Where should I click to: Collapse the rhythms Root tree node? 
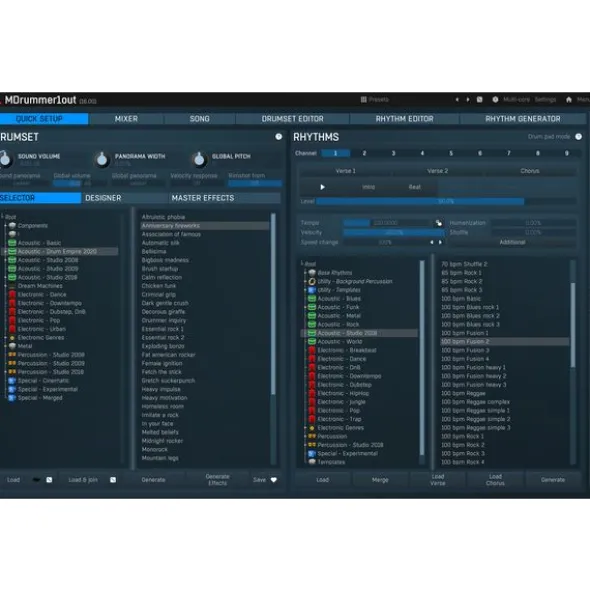[x=302, y=264]
